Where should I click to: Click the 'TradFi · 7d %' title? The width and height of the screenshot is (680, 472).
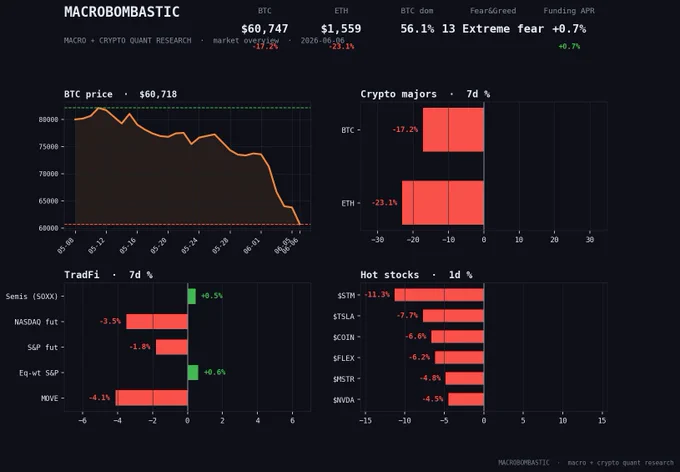click(x=108, y=275)
